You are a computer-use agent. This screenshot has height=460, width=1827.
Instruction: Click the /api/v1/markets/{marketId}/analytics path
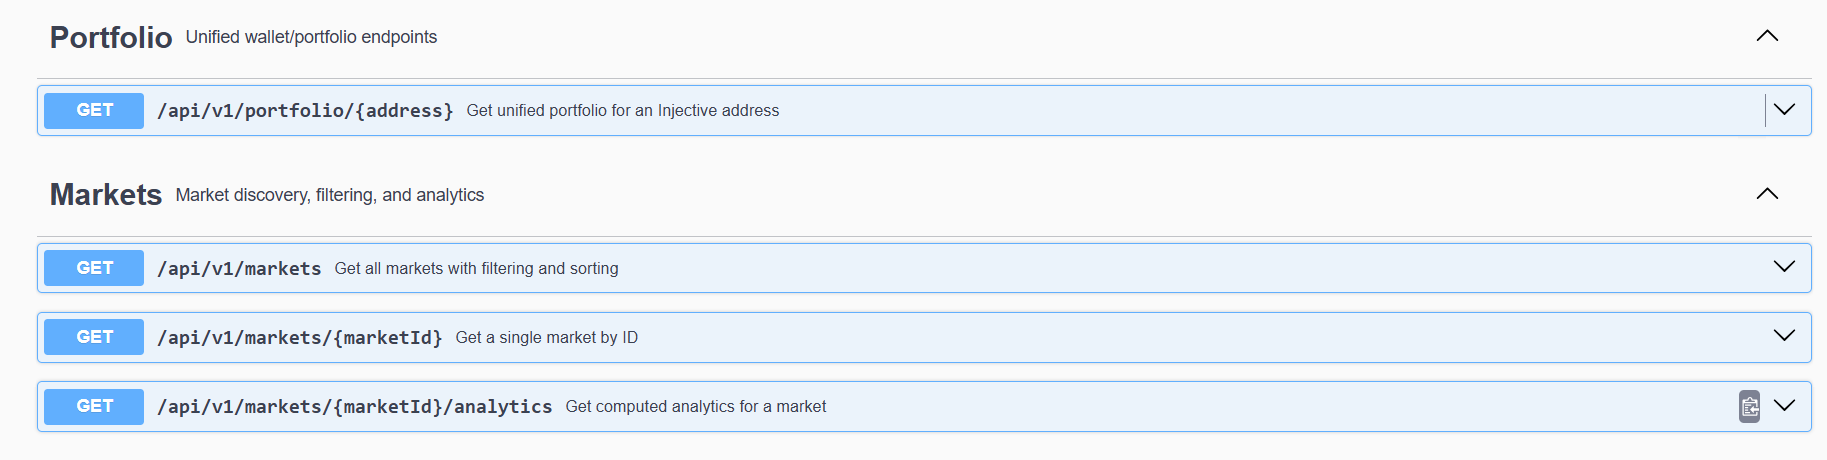pyautogui.click(x=354, y=407)
